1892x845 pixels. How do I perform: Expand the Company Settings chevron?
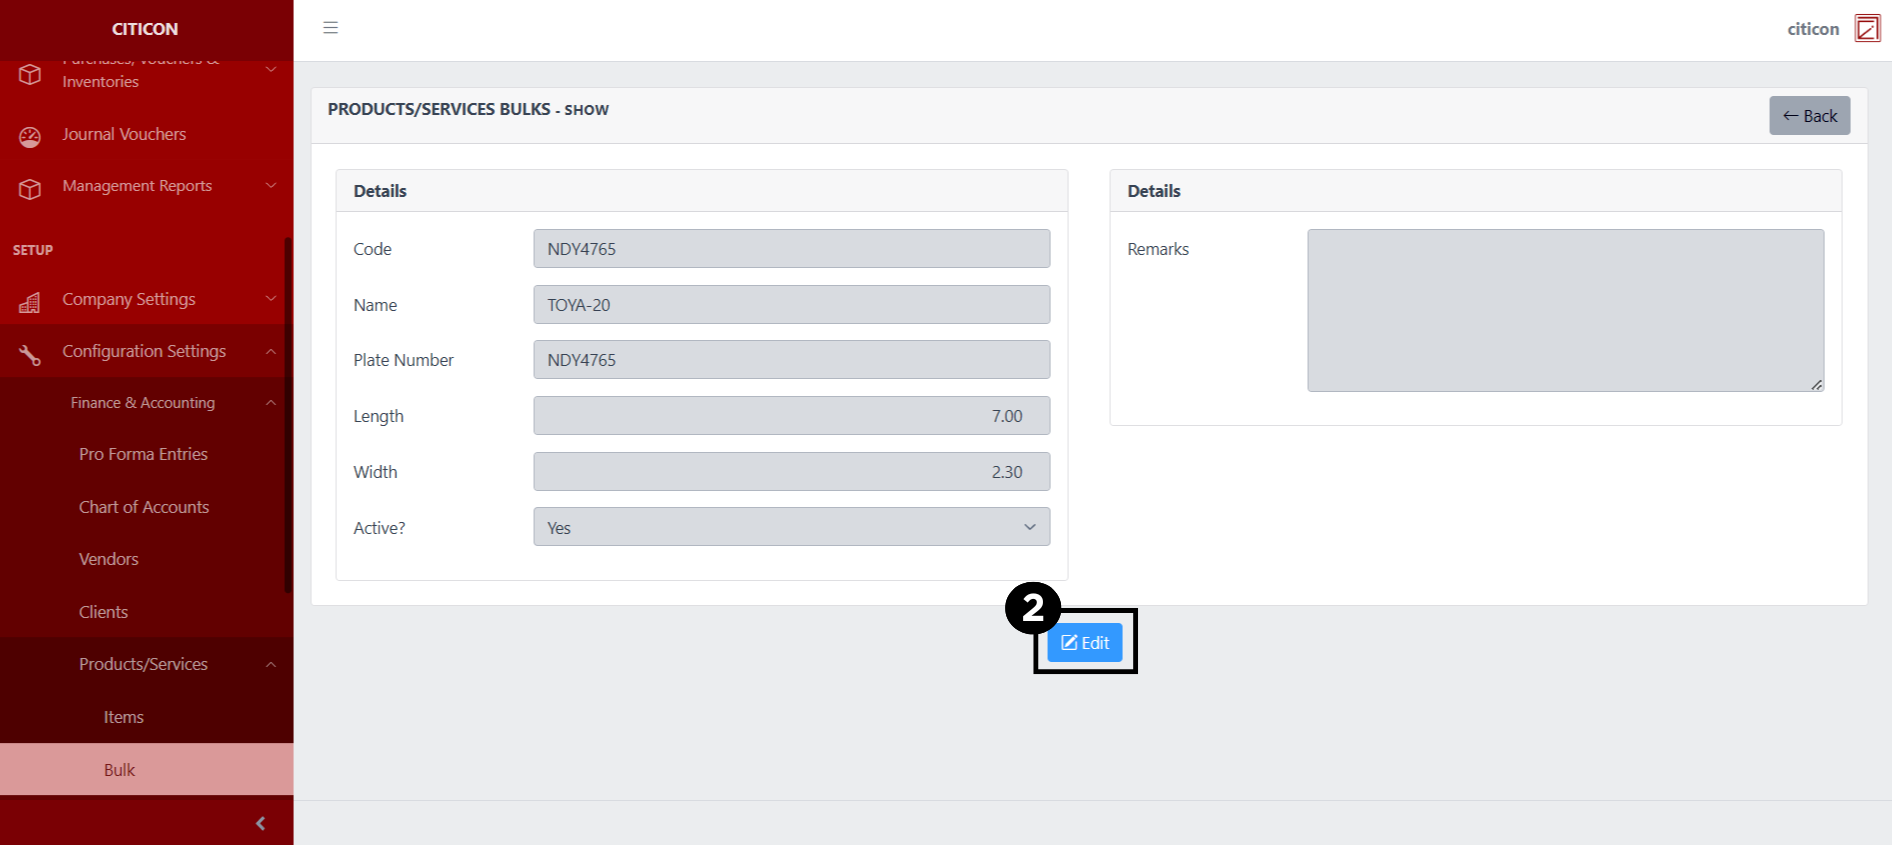(271, 298)
